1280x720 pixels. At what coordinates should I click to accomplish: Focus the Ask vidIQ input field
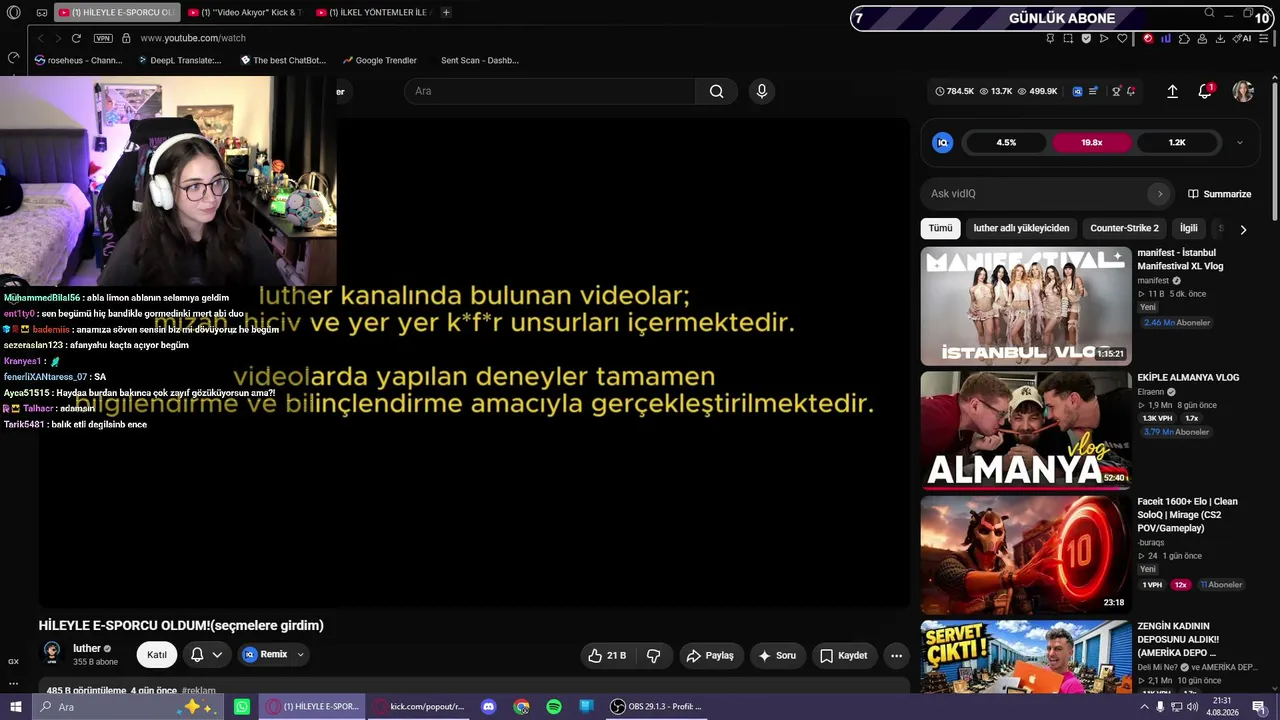tap(1036, 194)
